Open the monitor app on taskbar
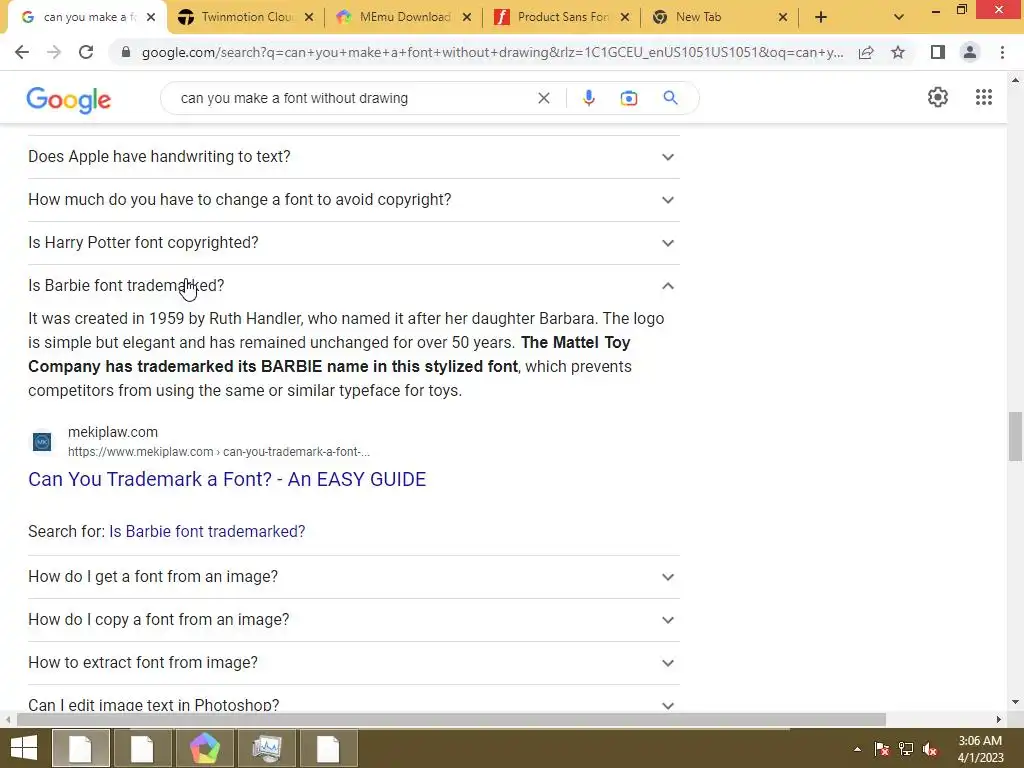The height and width of the screenshot is (768, 1024). pyautogui.click(x=266, y=748)
